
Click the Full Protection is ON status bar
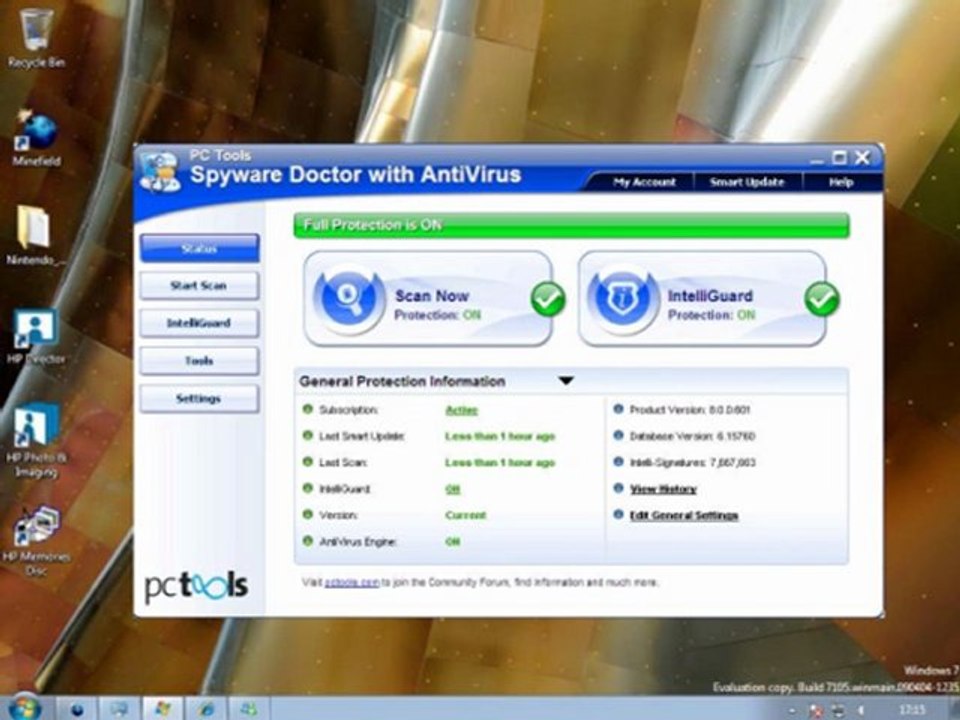pyautogui.click(x=572, y=225)
